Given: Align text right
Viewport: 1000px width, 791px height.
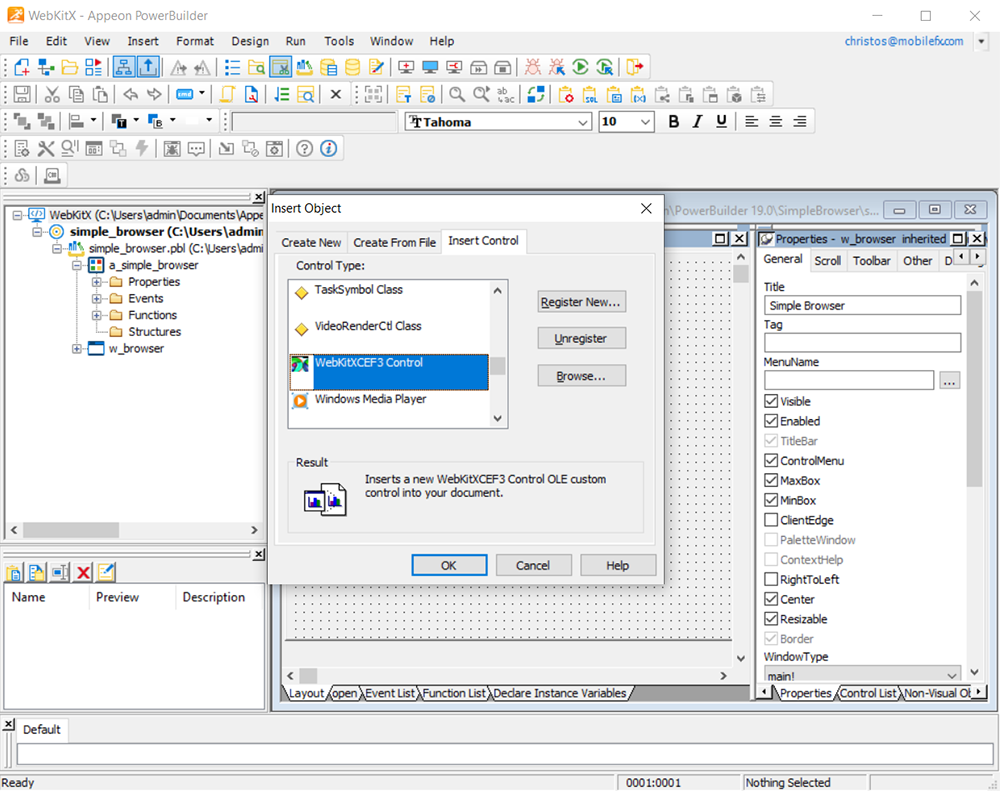Looking at the screenshot, I should point(800,121).
